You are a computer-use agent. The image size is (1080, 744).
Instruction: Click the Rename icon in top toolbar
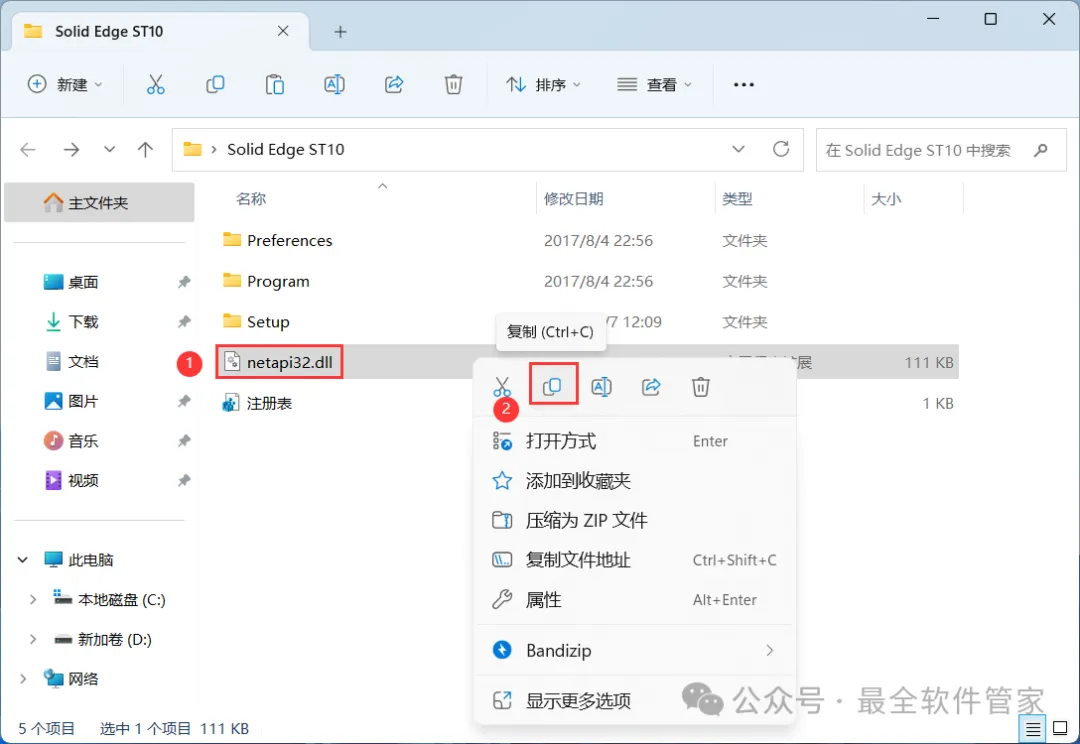click(334, 85)
